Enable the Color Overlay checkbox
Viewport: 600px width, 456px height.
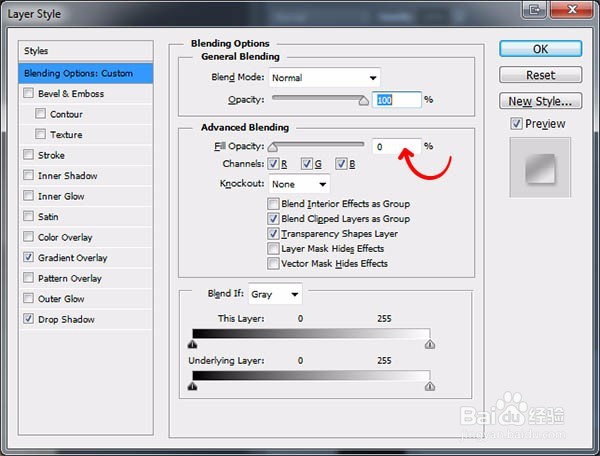click(x=28, y=237)
